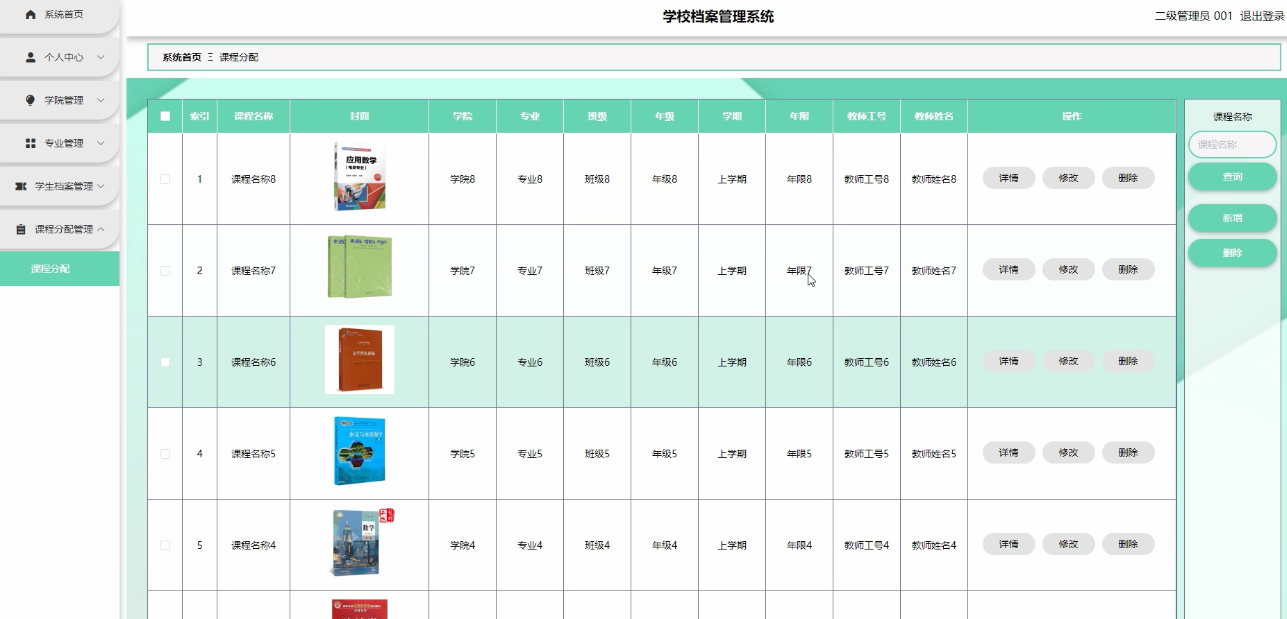Viewport: 1287px width, 619px height.
Task: Click the 二级管理员 001 user label
Action: point(1193,16)
